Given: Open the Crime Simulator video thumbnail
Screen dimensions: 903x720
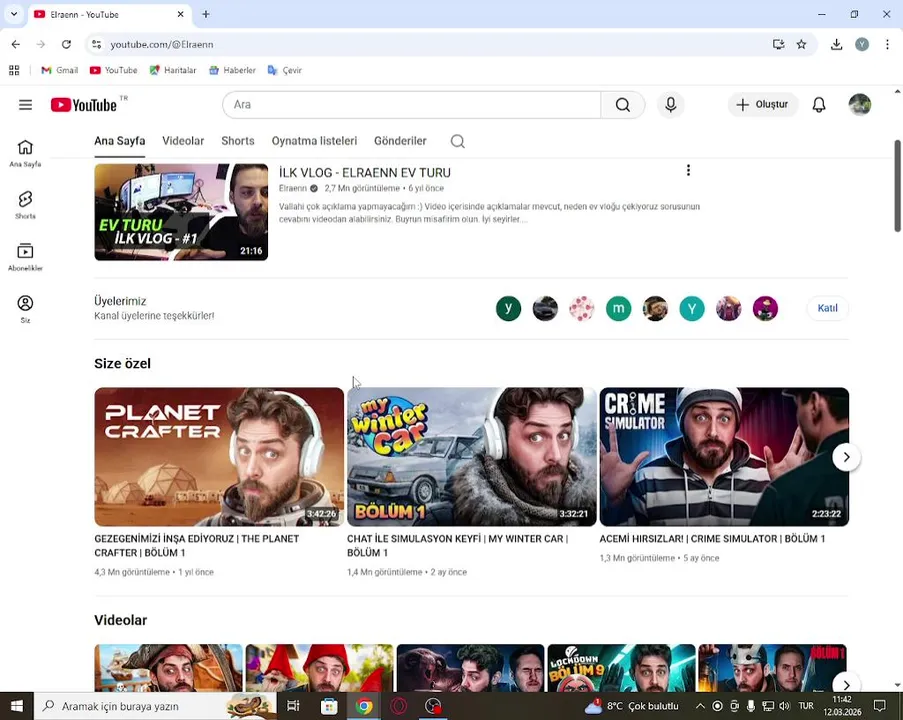Looking at the screenshot, I should pyautogui.click(x=724, y=457).
